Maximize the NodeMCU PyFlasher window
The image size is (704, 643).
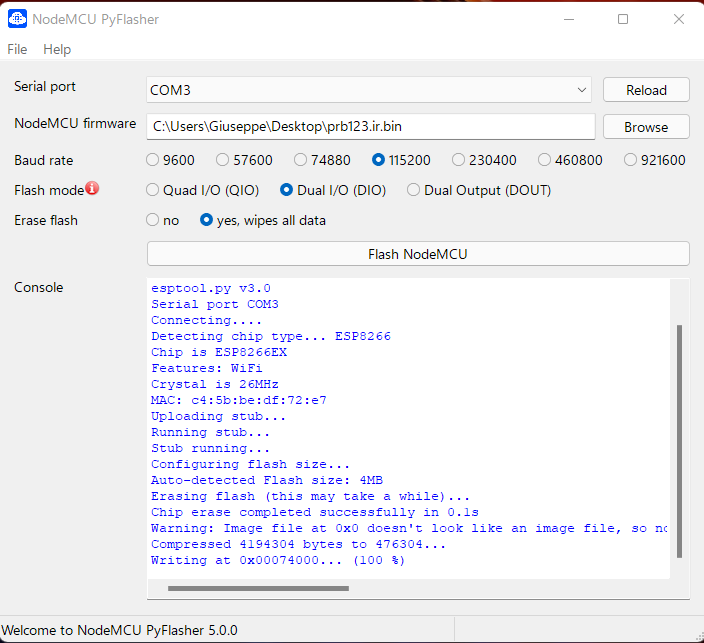point(623,19)
